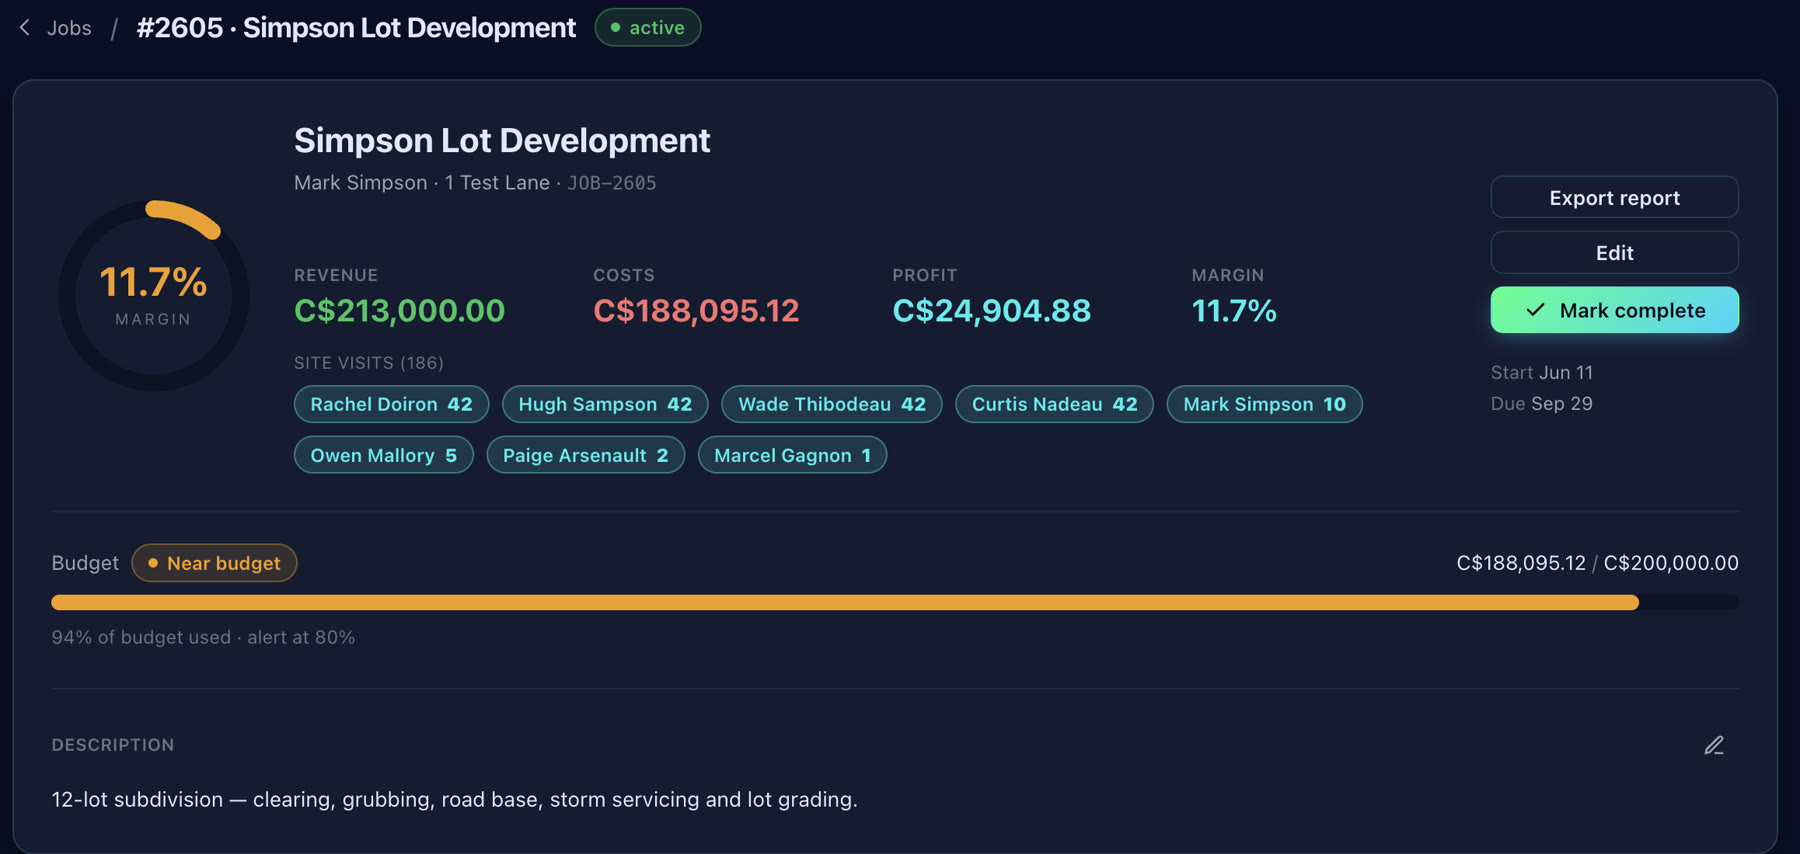Click the Near budget warning badge
1800x854 pixels.
coord(214,563)
